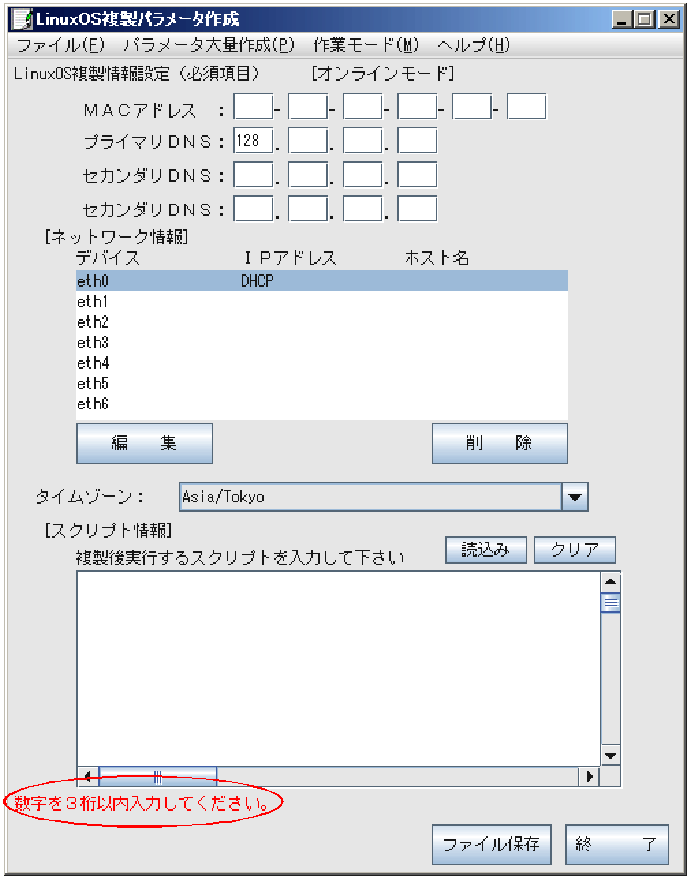Save parameters with the ファイル保存 button
Screen dimensions: 689x878
491,844
